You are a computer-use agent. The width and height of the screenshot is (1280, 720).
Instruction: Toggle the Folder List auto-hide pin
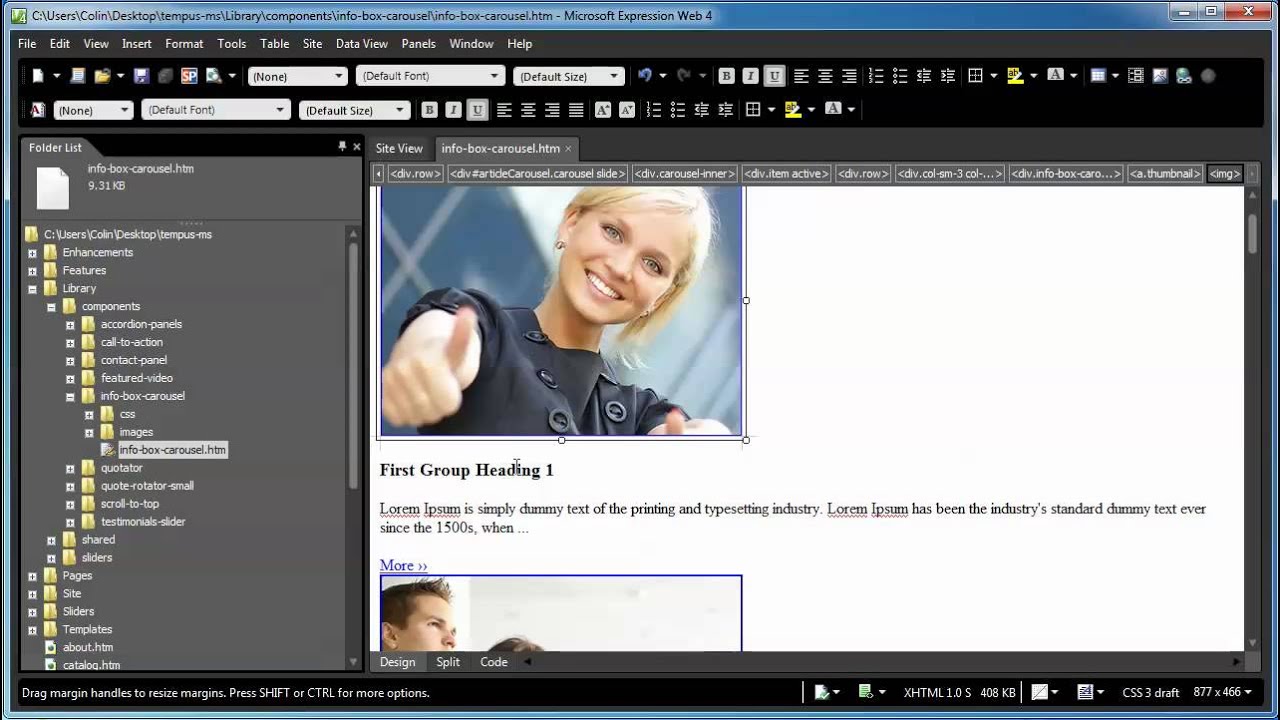(342, 147)
